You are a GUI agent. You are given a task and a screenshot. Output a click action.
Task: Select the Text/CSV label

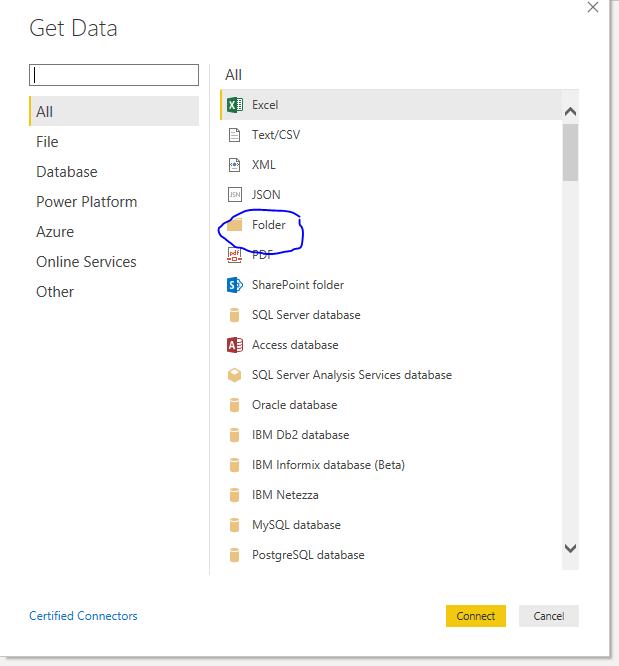(x=276, y=135)
